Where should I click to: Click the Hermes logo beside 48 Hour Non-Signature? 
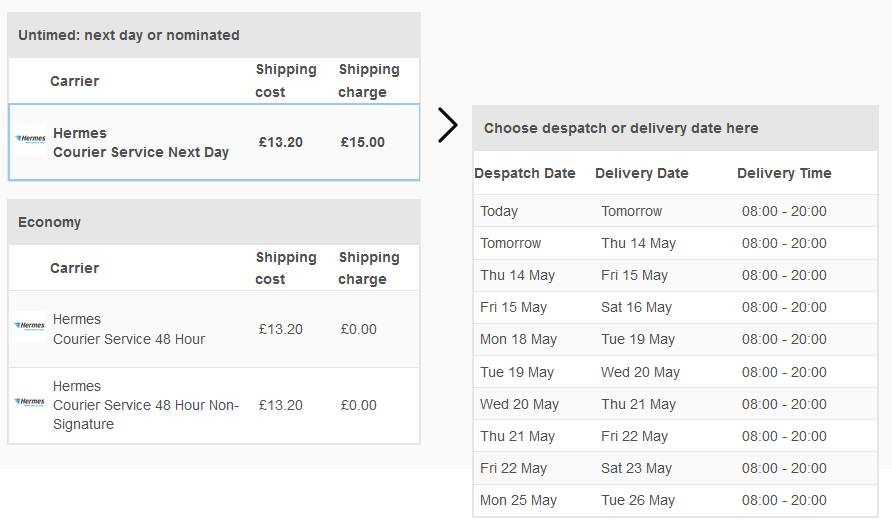(30, 402)
